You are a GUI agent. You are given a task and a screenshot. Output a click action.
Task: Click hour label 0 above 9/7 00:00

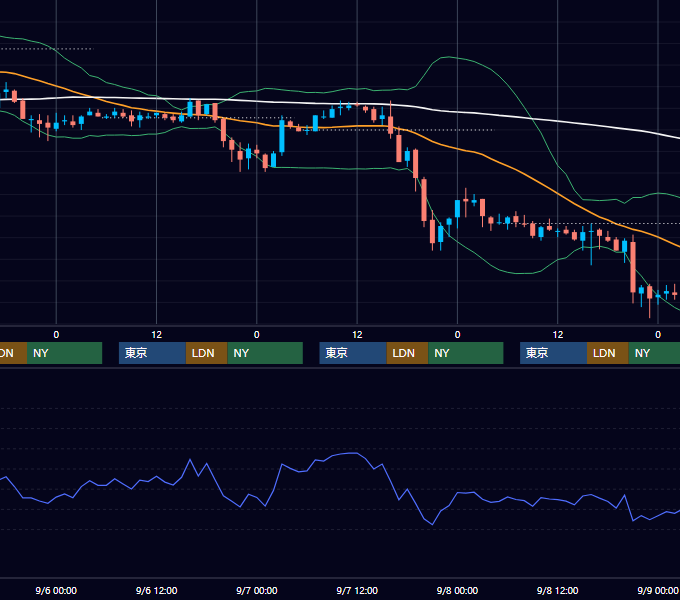tap(257, 335)
